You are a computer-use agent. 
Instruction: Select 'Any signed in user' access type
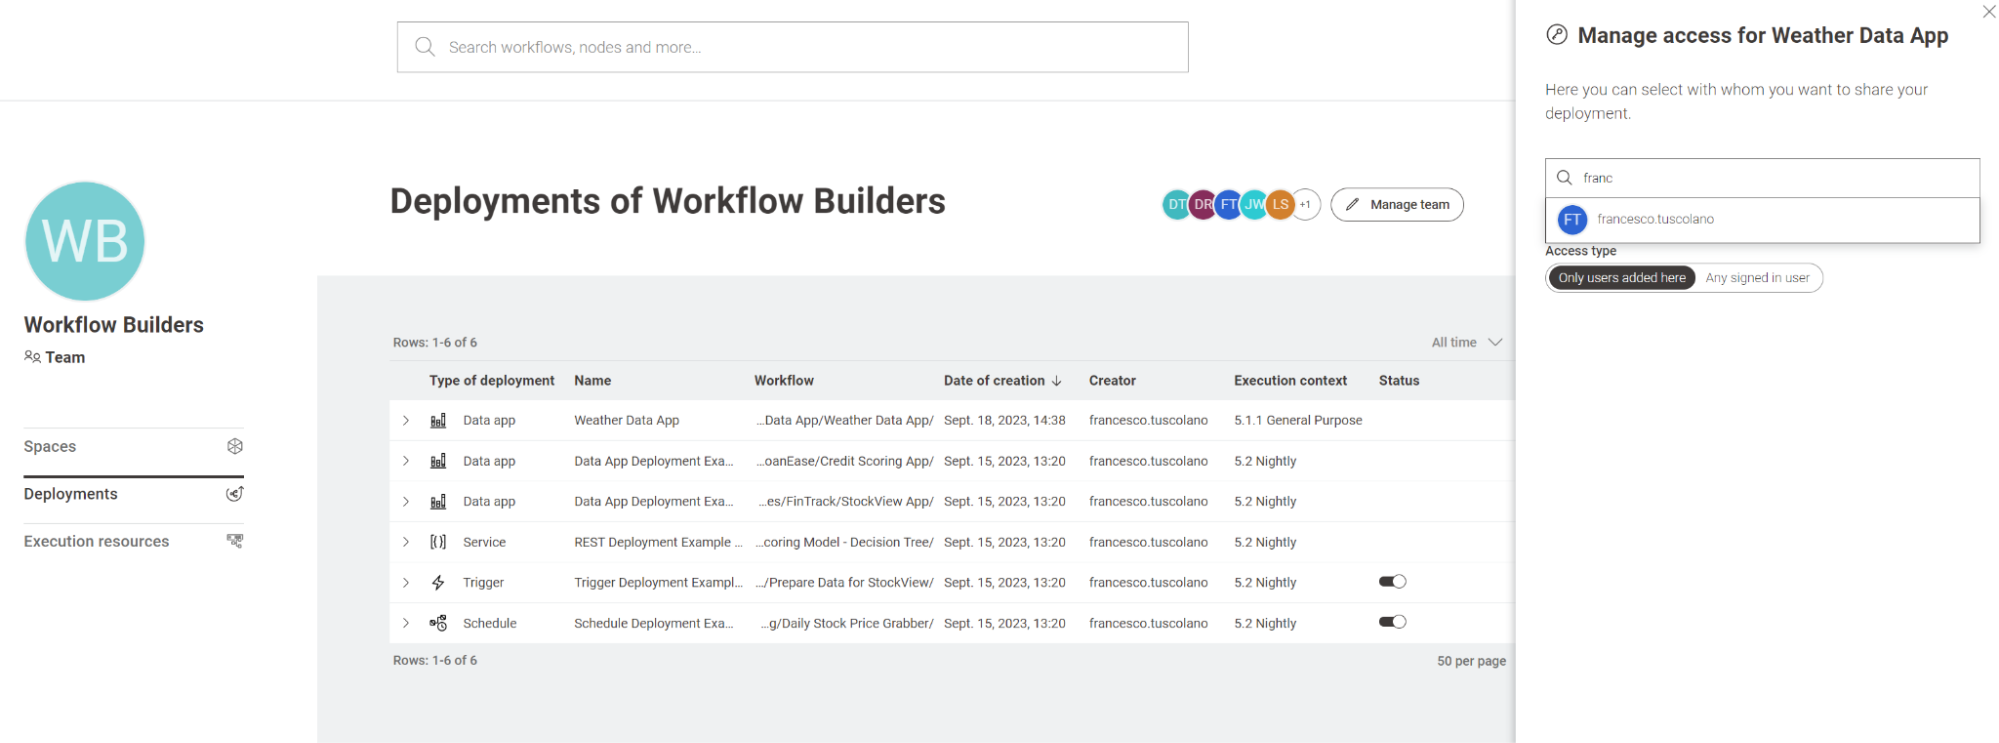[x=1757, y=278]
